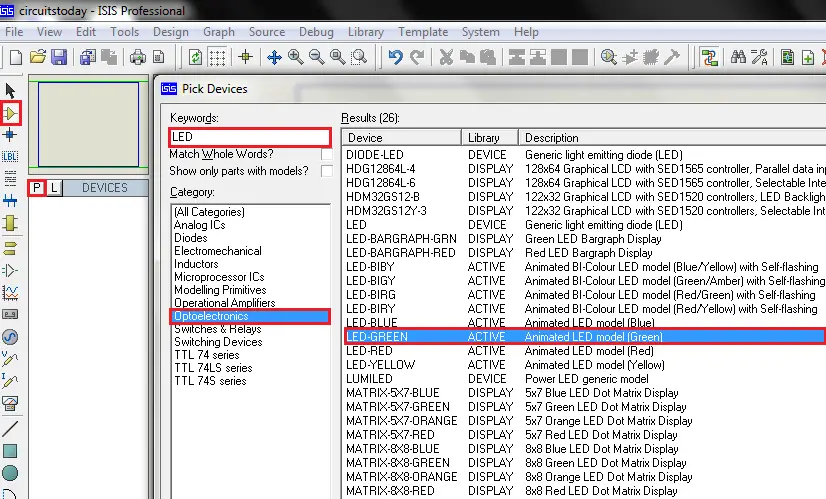Select the 2D line drawing tool
Image resolution: width=826 pixels, height=499 pixels.
[10, 429]
